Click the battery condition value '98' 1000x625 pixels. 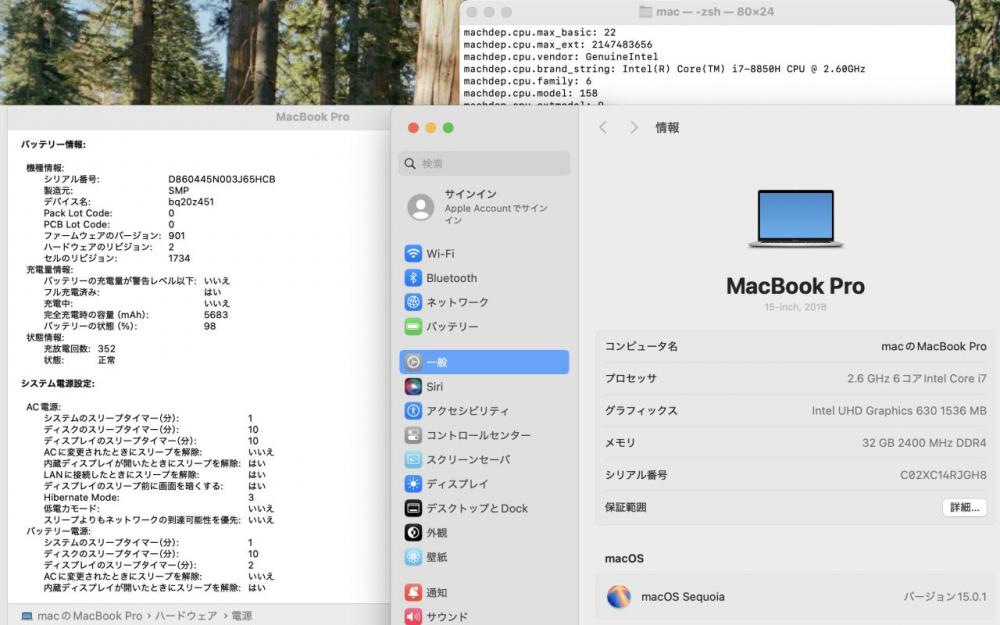pyautogui.click(x=210, y=326)
